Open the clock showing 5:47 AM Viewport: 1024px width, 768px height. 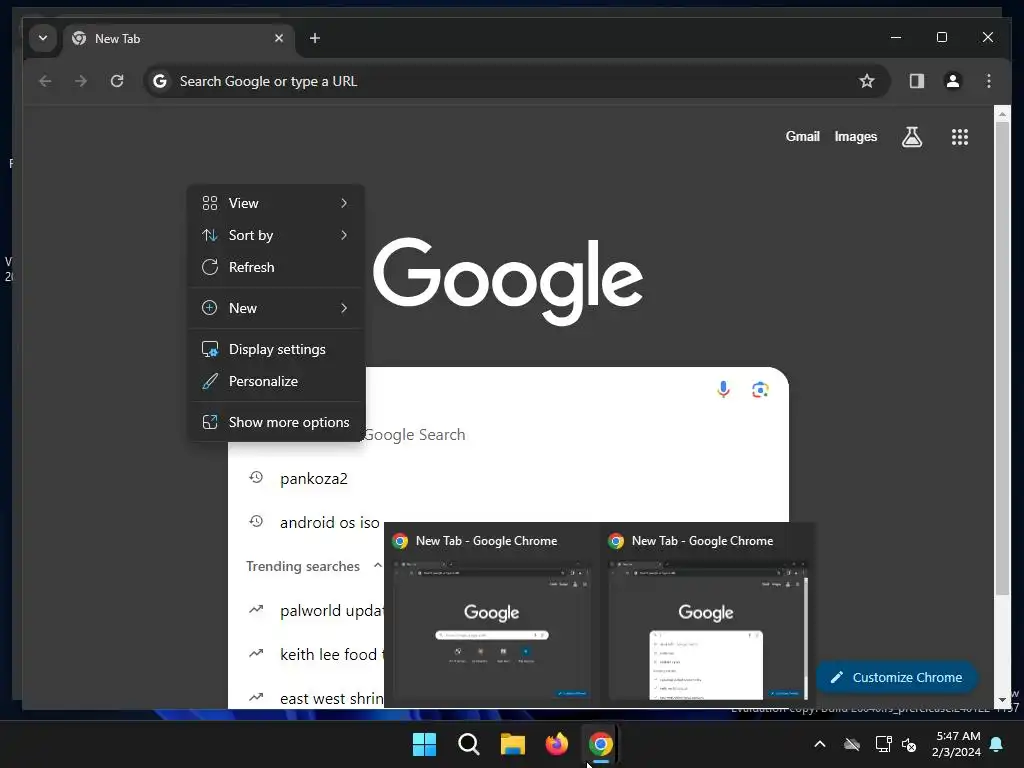[x=957, y=744]
